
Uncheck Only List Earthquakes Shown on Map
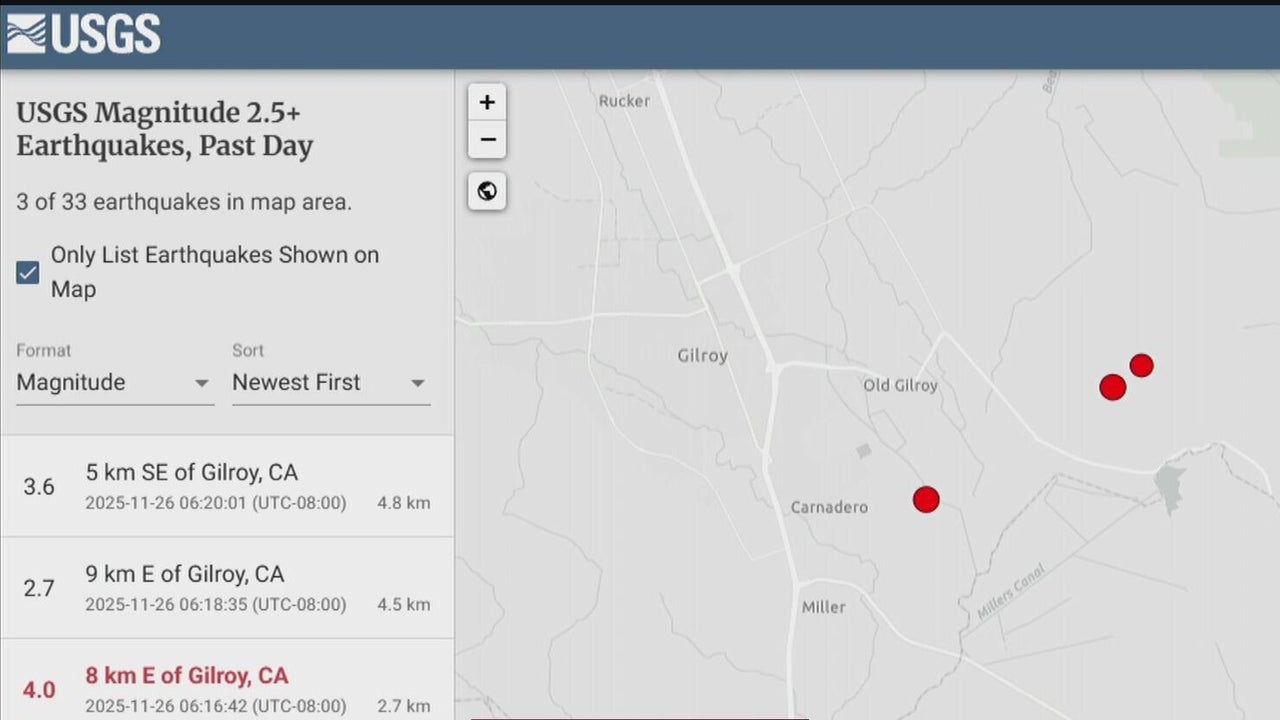click(28, 272)
